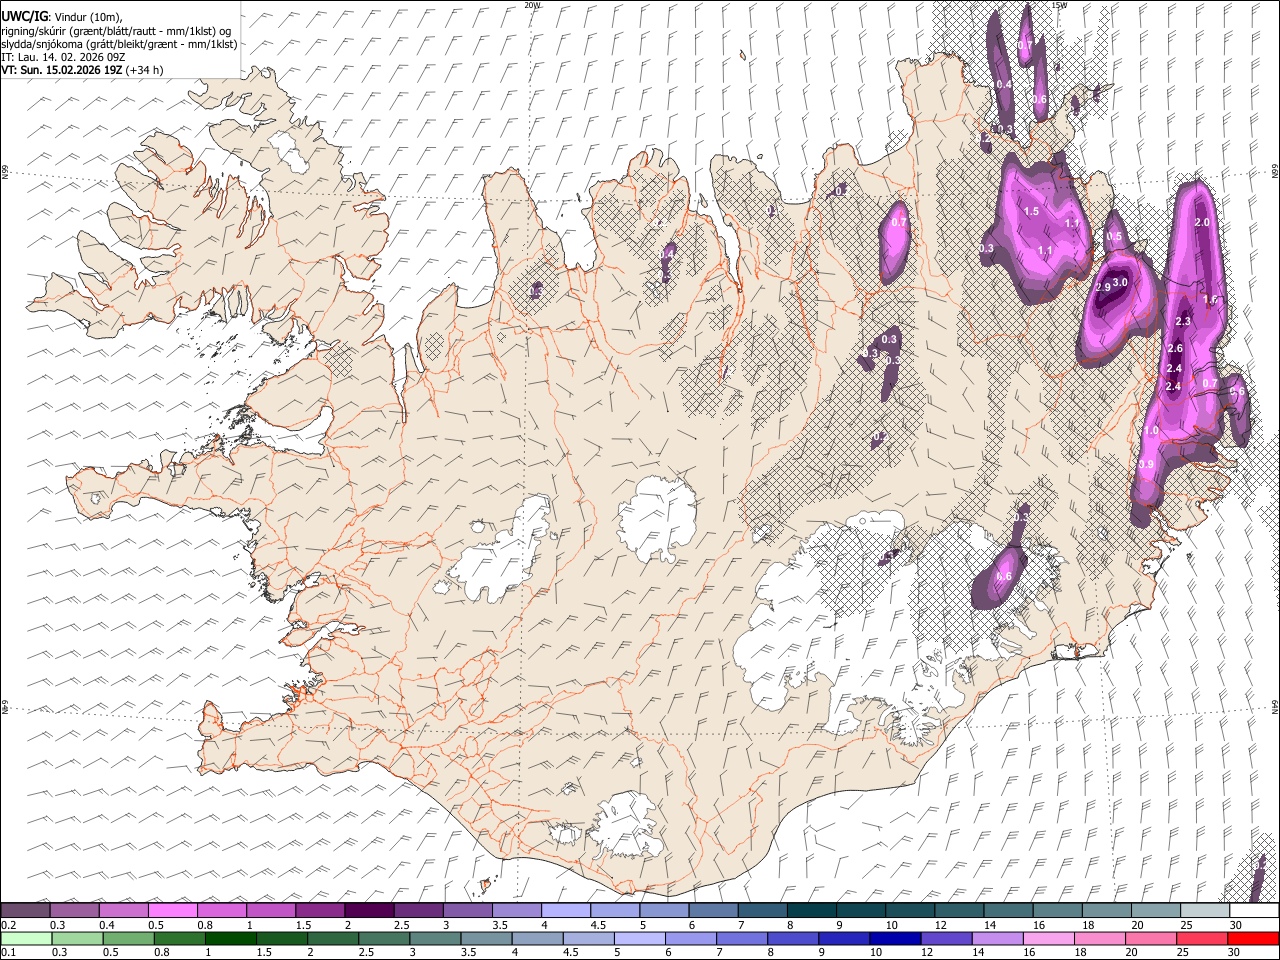
Task: Click lower legend dark blue 10–12 swatch
Action: pos(894,939)
